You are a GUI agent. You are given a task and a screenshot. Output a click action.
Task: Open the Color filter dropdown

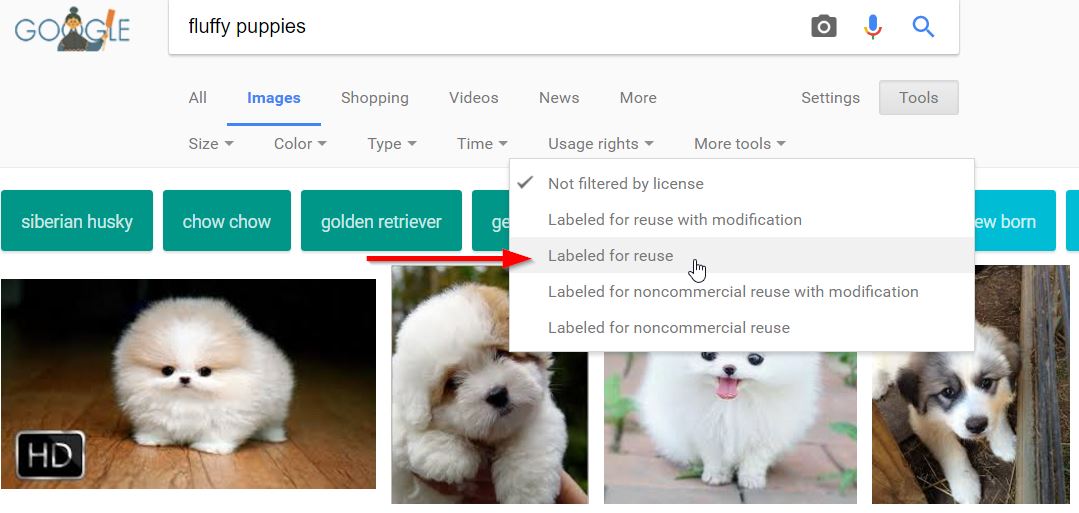(x=300, y=144)
